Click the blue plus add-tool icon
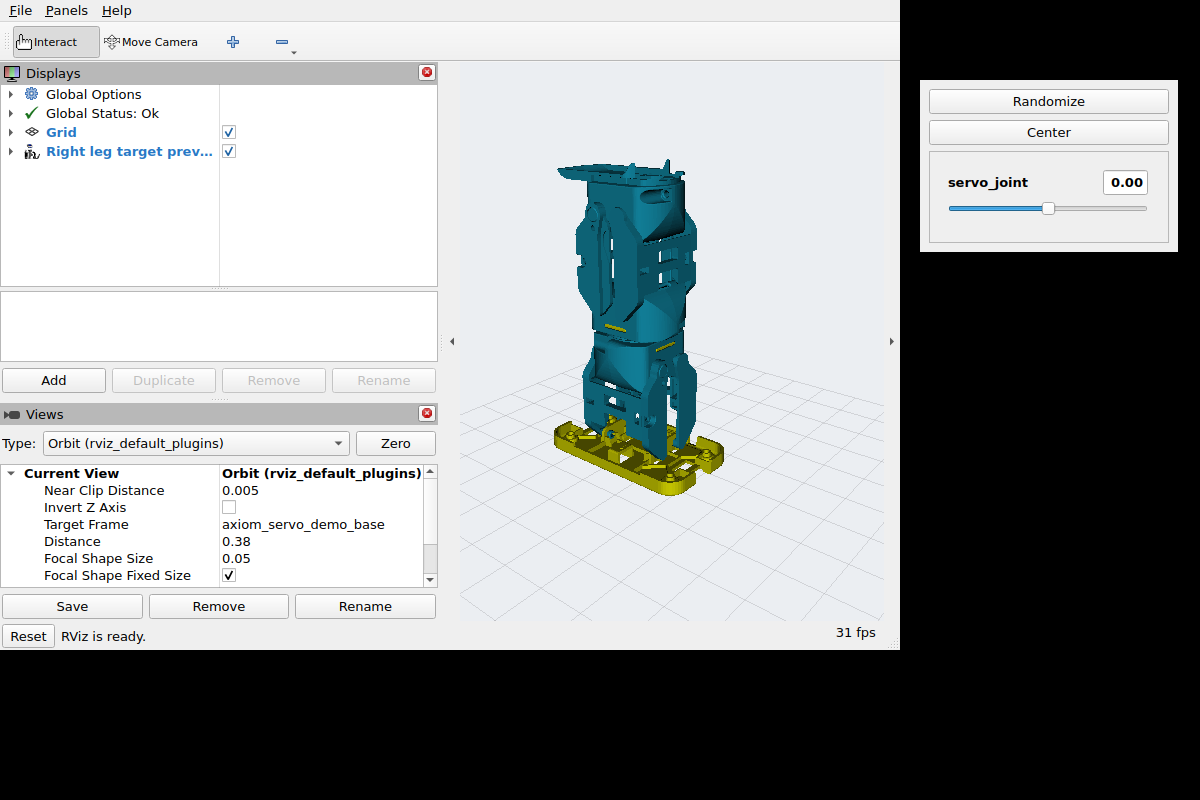Image resolution: width=1200 pixels, height=800 pixels. [233, 42]
